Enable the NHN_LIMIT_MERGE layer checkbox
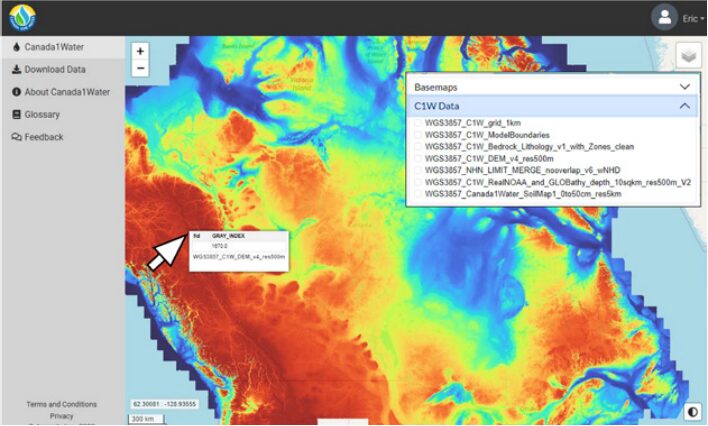 click(418, 170)
